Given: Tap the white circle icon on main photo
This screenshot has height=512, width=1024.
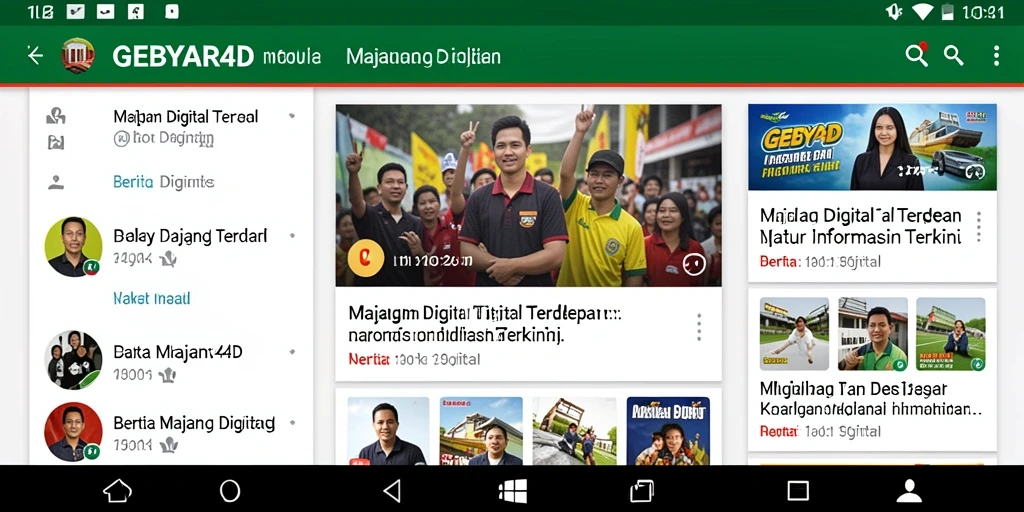Looking at the screenshot, I should [x=694, y=264].
